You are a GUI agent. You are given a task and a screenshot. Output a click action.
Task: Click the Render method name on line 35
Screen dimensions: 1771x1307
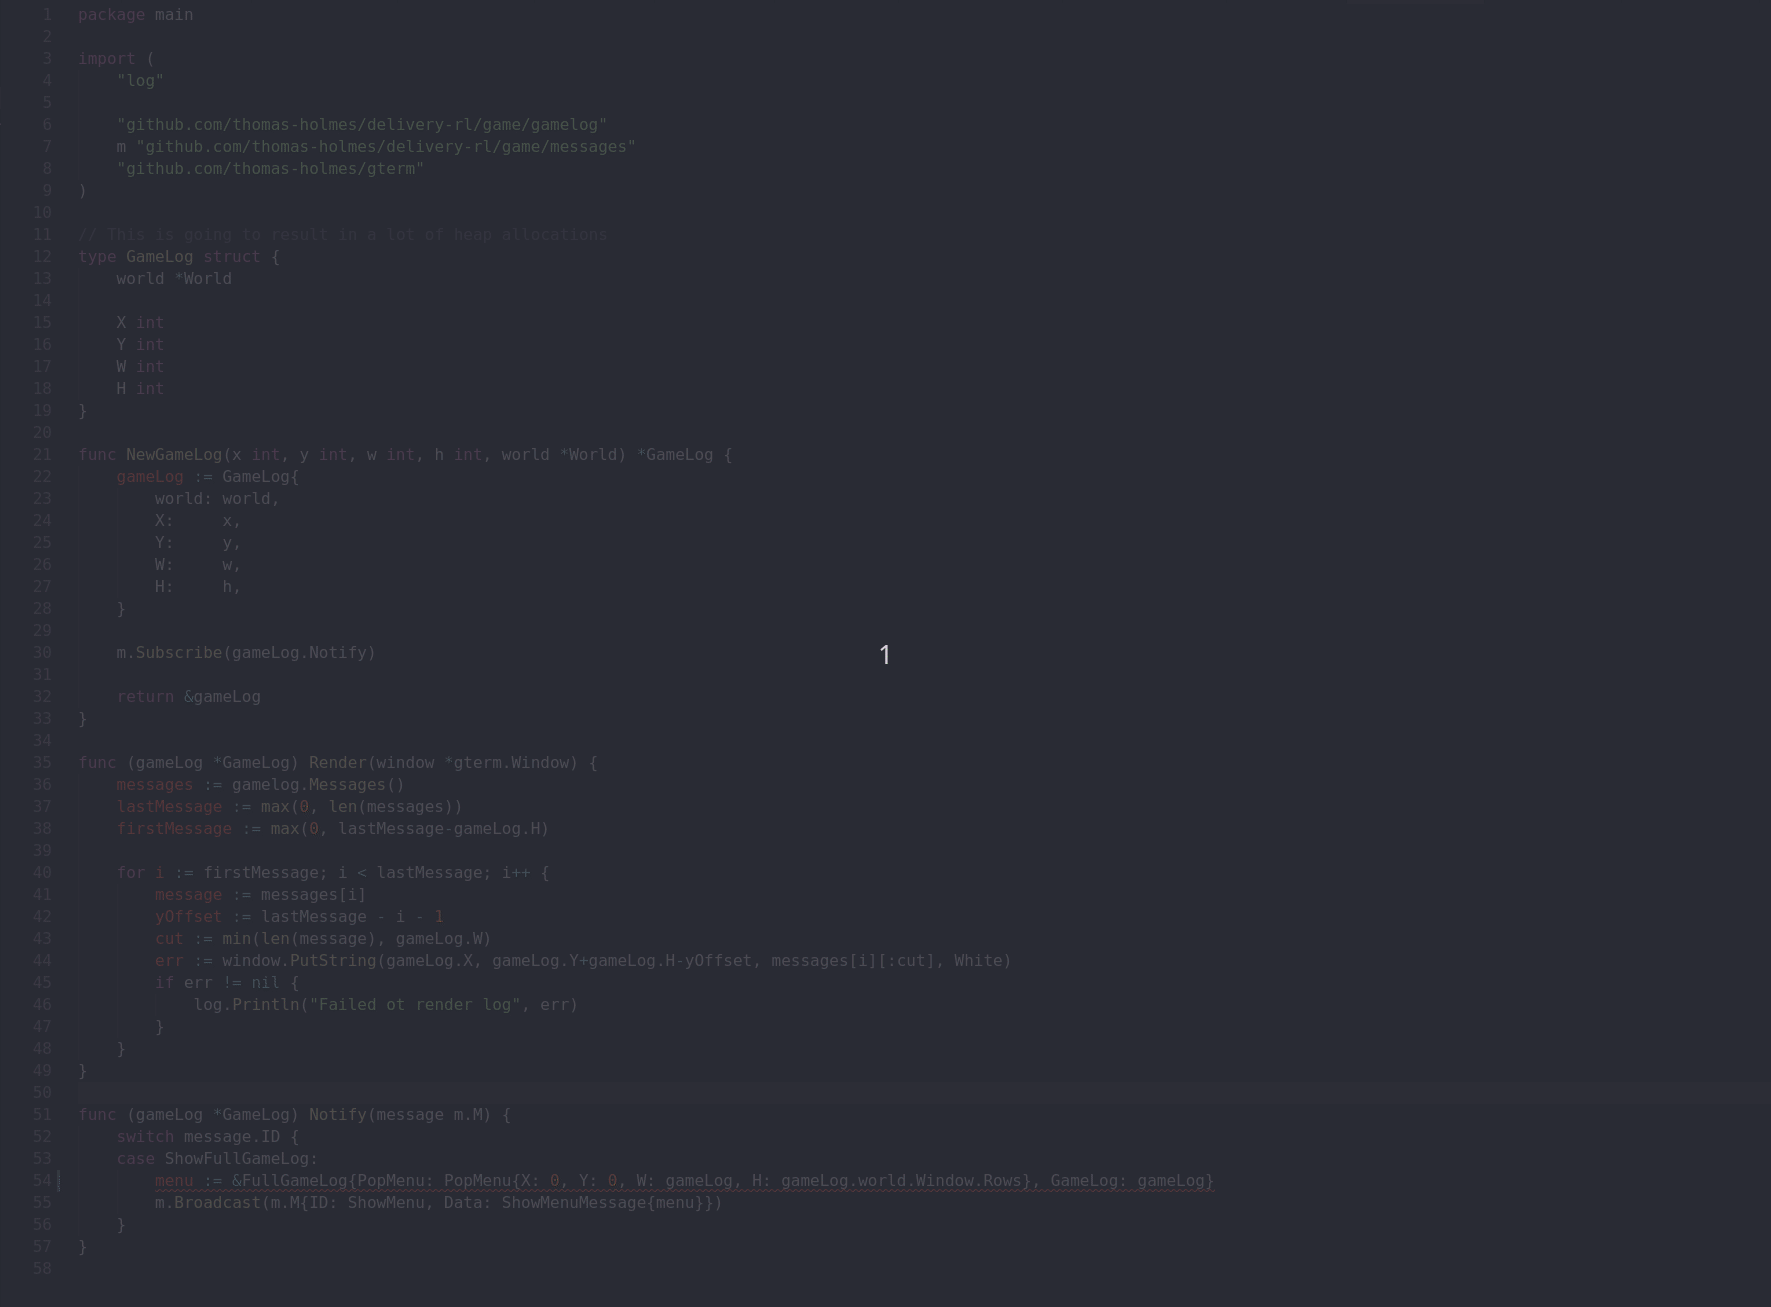(x=338, y=763)
